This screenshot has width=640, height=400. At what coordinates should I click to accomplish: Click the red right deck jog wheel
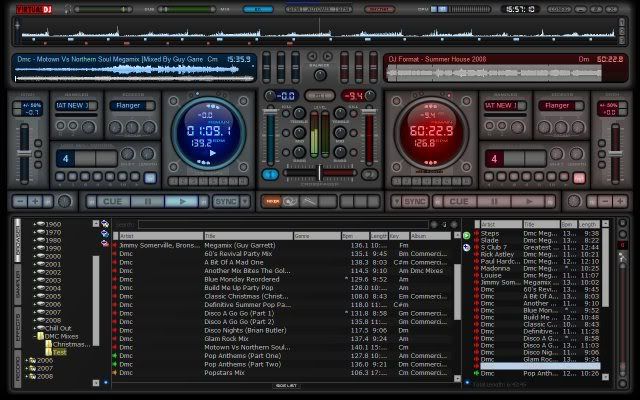[431, 133]
